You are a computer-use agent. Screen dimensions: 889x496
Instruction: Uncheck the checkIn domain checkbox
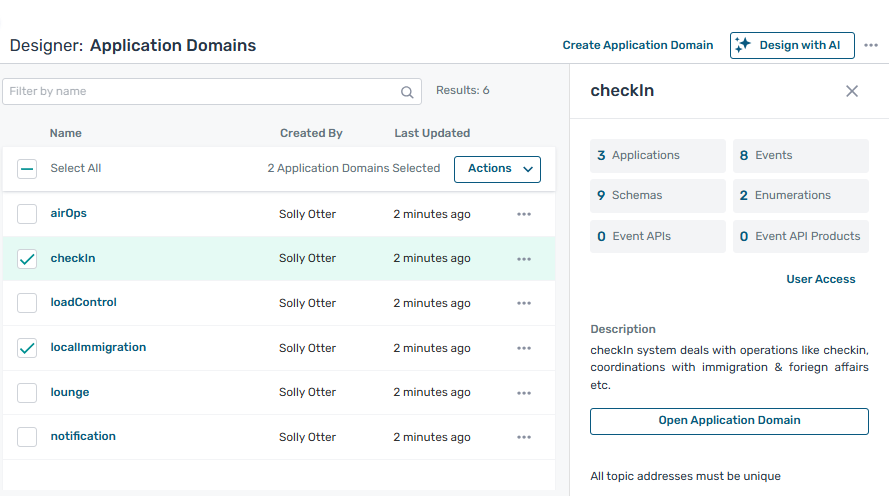pos(27,259)
